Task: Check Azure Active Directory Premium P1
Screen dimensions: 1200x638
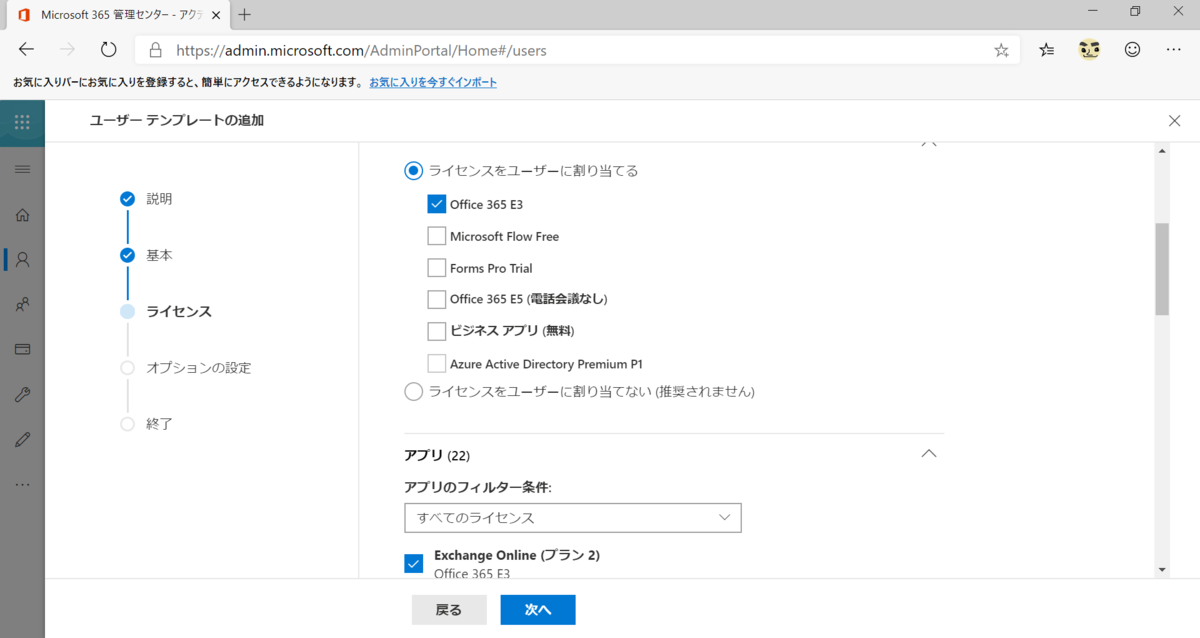Action: [436, 363]
